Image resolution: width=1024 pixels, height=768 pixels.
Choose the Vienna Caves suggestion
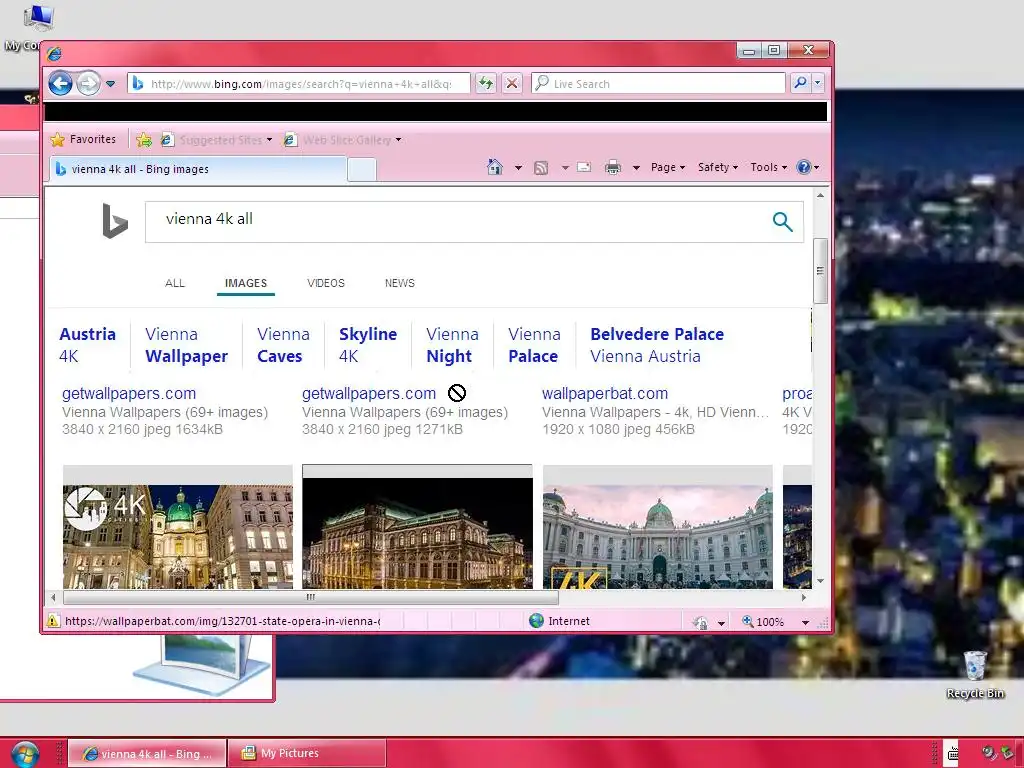(x=283, y=345)
